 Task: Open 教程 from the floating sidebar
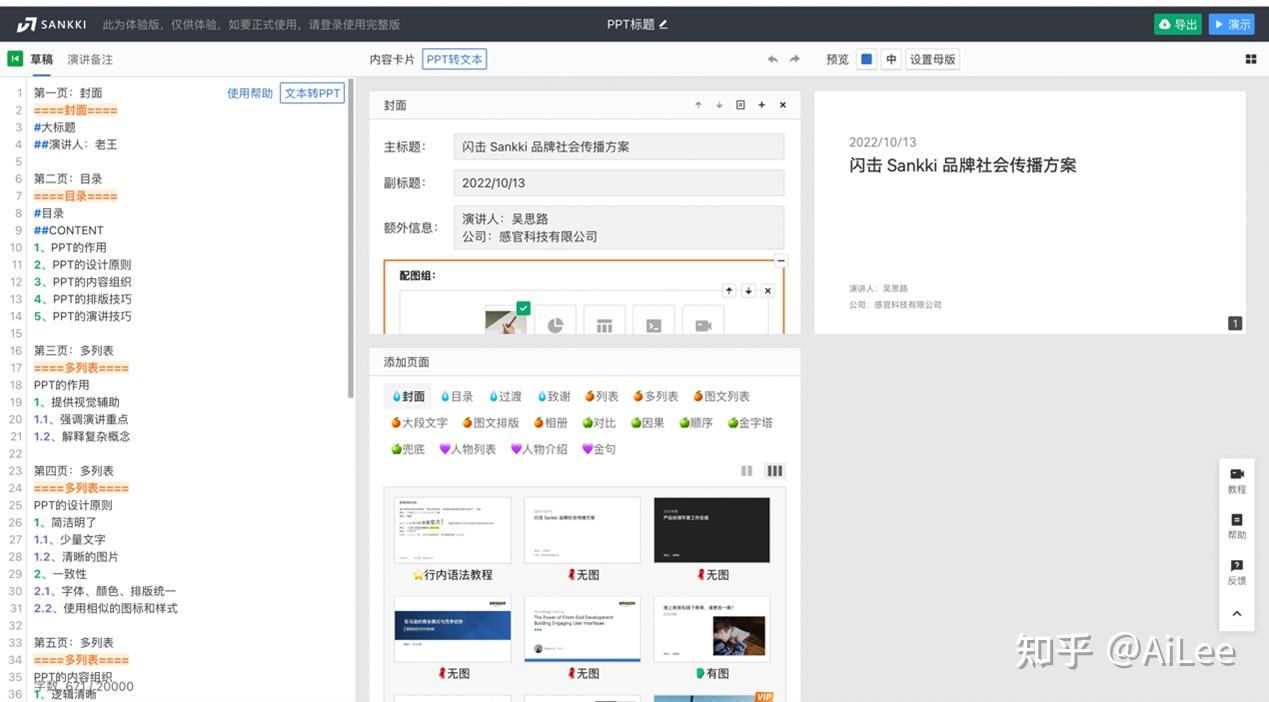pyautogui.click(x=1237, y=480)
